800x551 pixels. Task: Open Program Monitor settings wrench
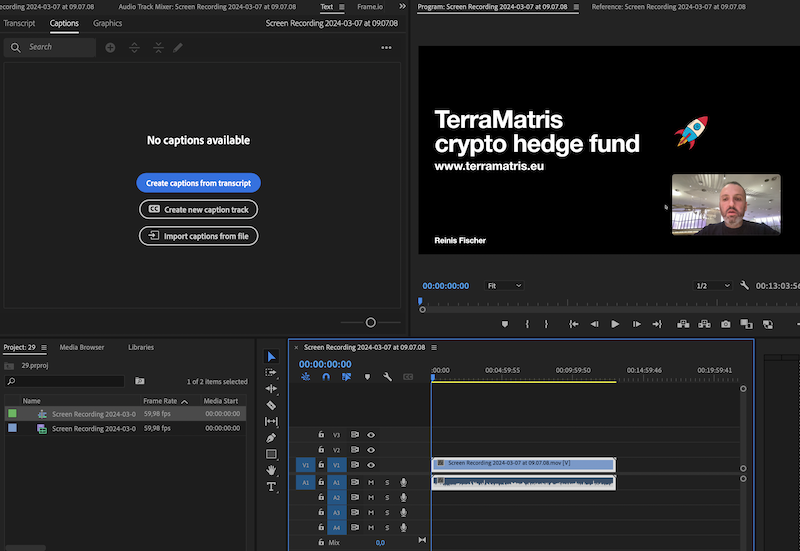(744, 286)
